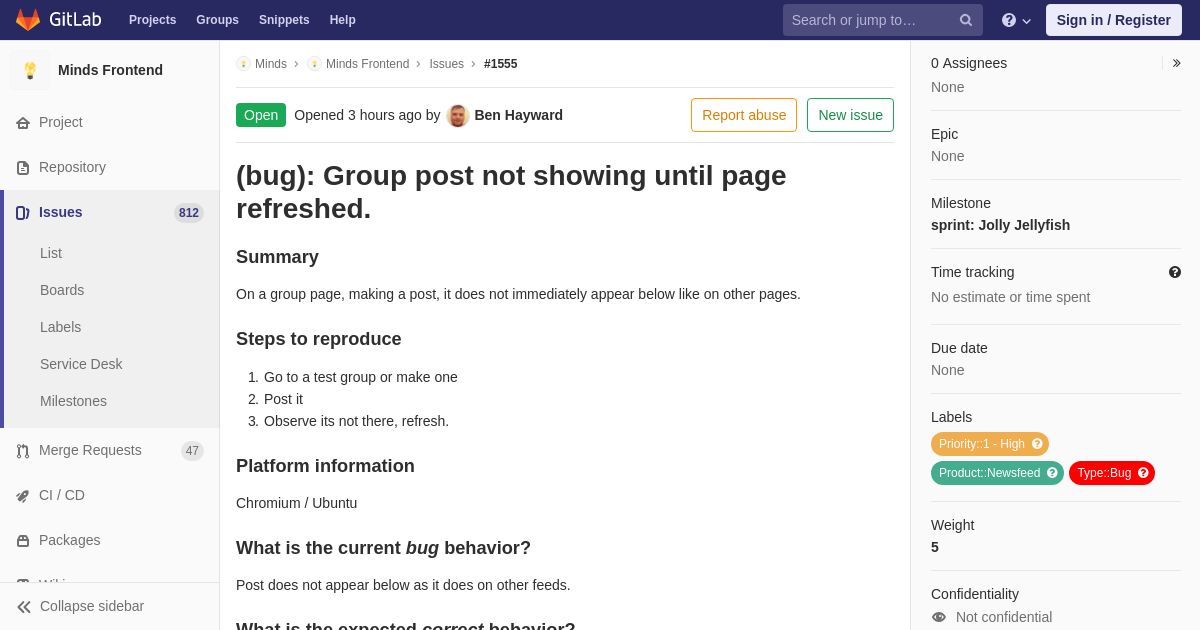Open the Boards submenu item
Viewport: 1200px width, 630px height.
(62, 290)
